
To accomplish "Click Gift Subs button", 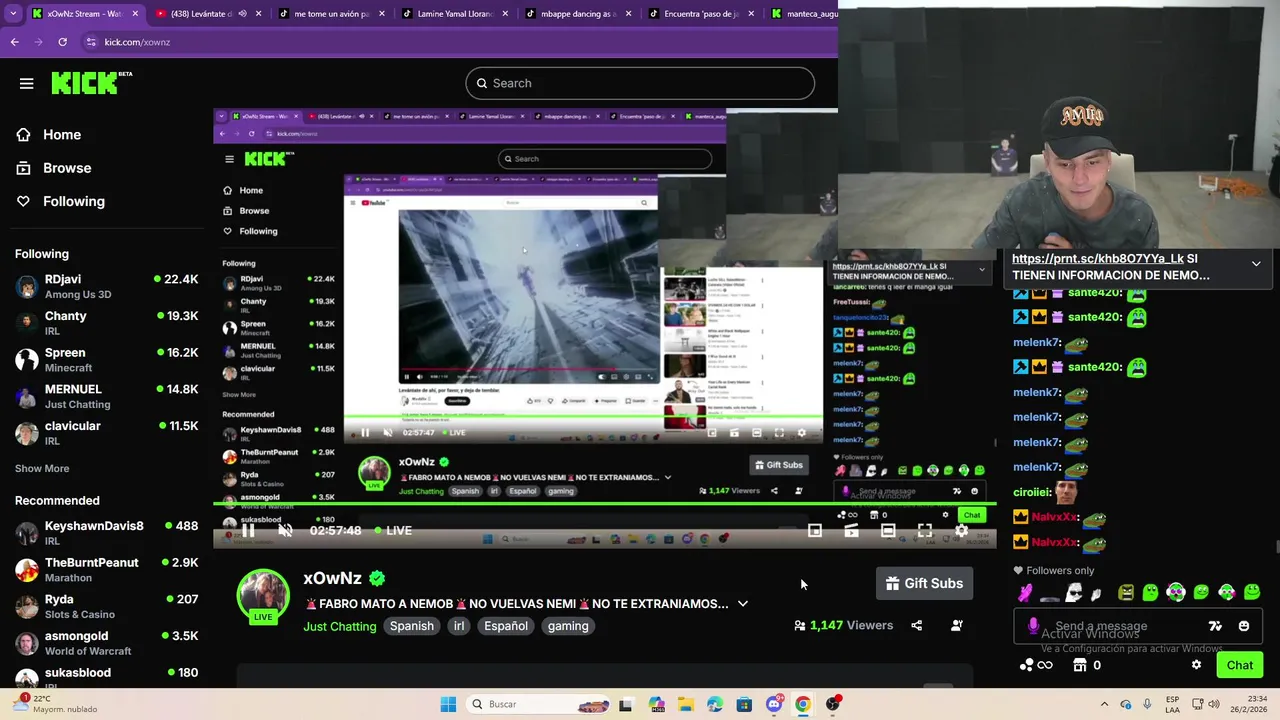I will click(925, 583).
